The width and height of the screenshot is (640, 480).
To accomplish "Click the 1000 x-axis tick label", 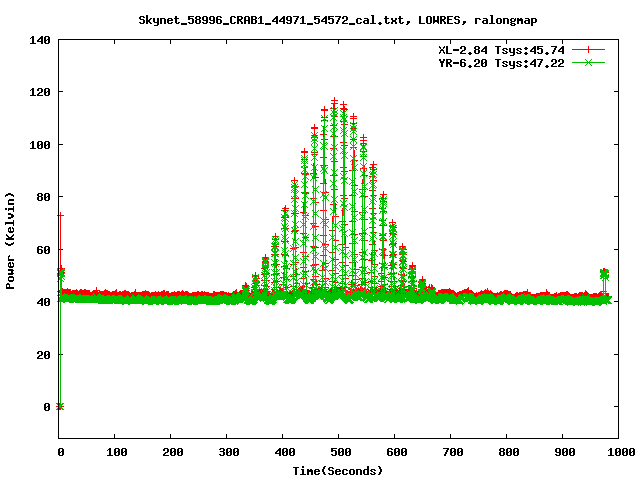I will (620, 452).
